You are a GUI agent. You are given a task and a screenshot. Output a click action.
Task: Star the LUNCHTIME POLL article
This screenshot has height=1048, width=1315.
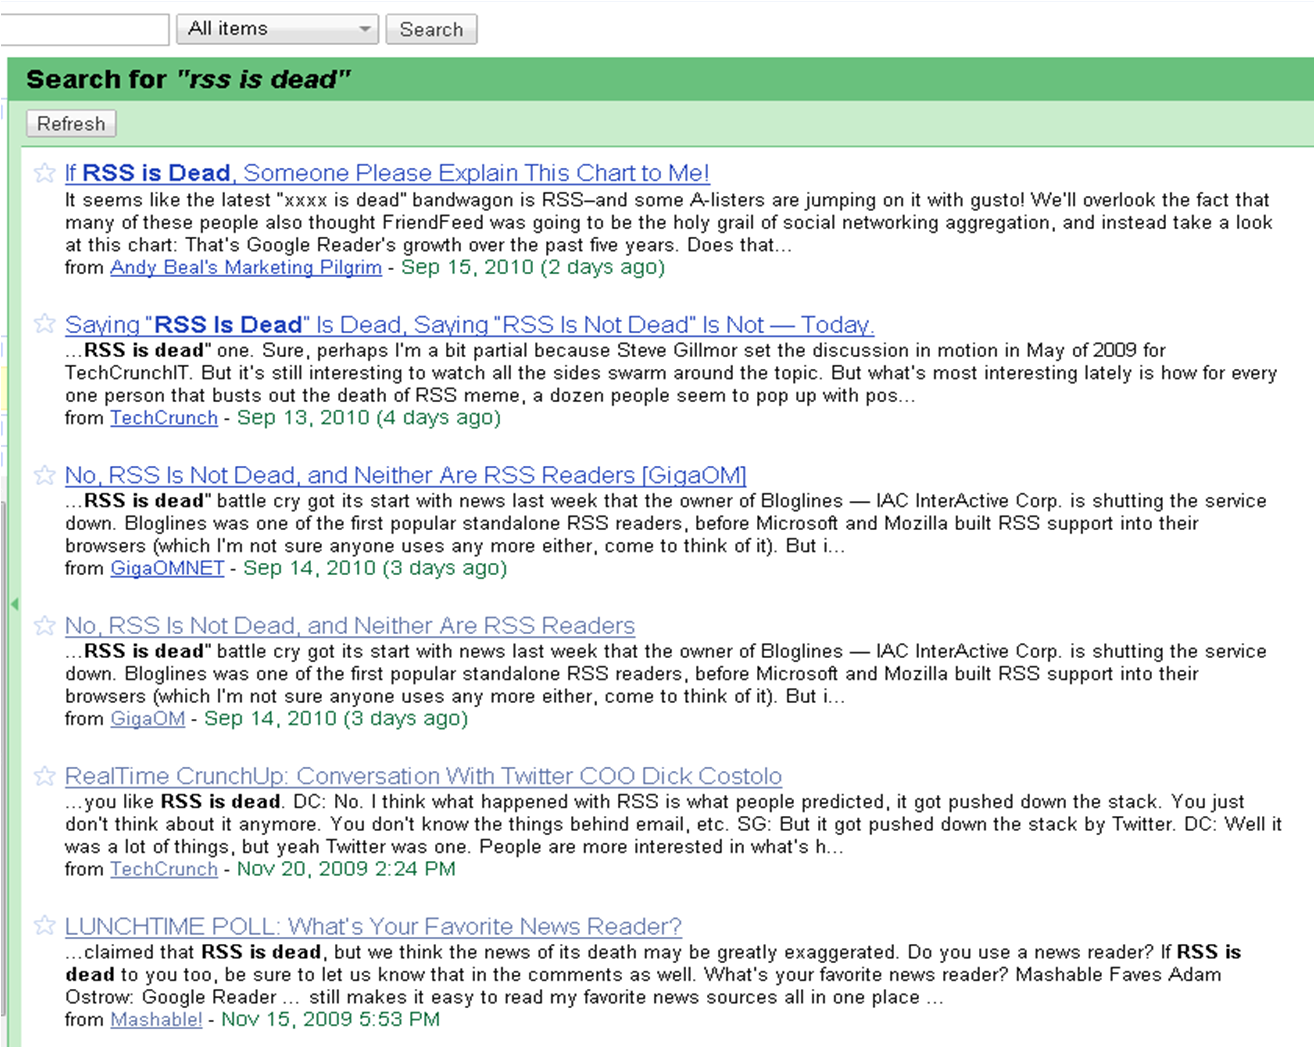coord(44,926)
